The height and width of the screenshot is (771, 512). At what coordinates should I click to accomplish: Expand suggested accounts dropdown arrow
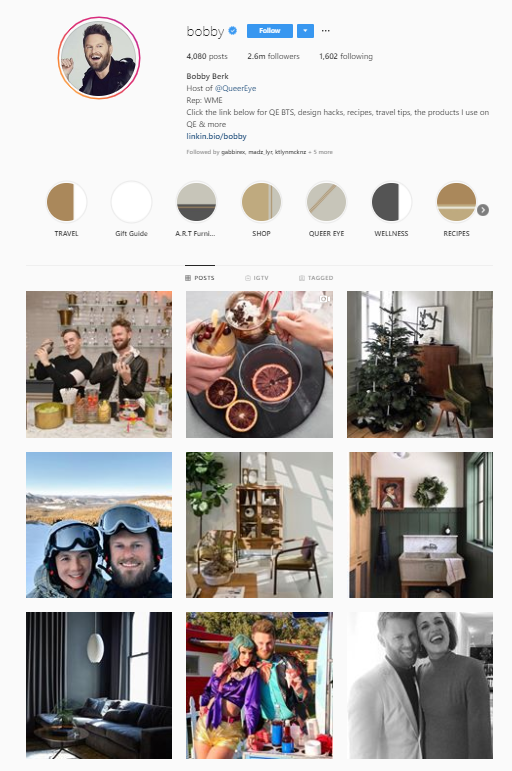click(305, 30)
